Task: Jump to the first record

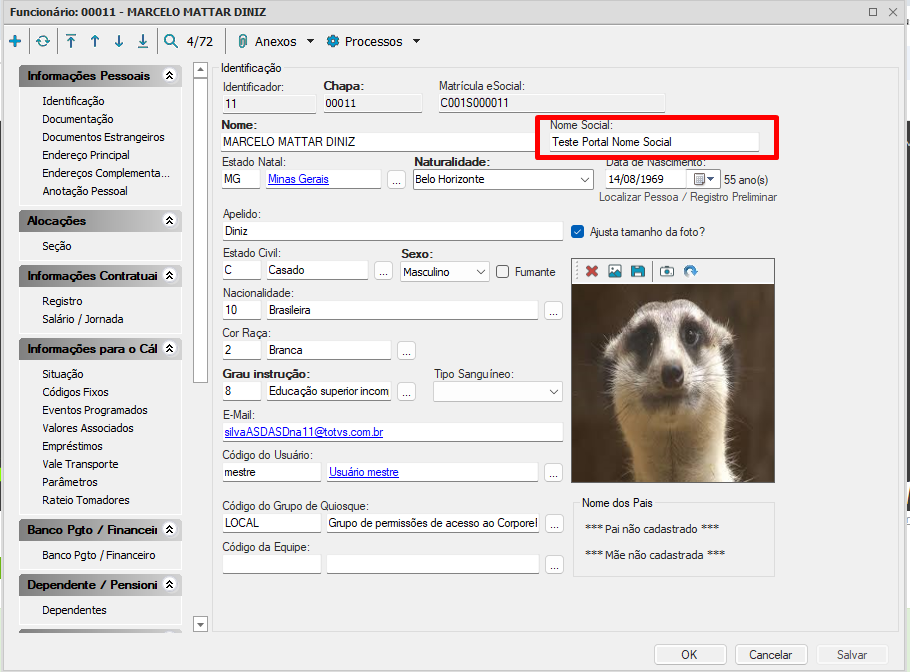Action: click(71, 41)
